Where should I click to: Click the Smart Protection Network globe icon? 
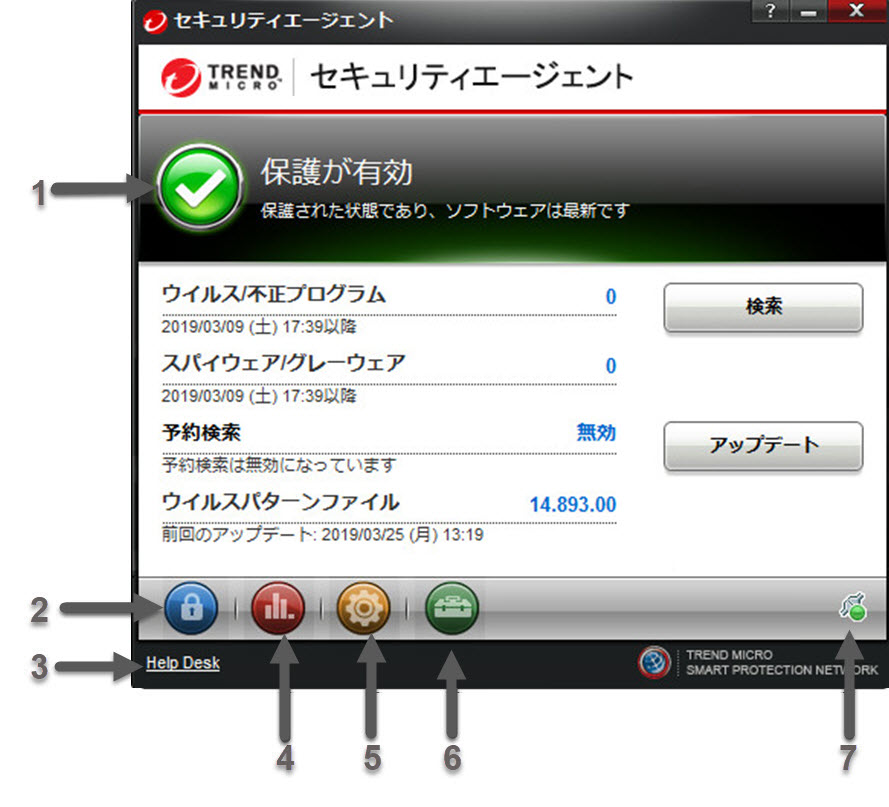[x=655, y=663]
